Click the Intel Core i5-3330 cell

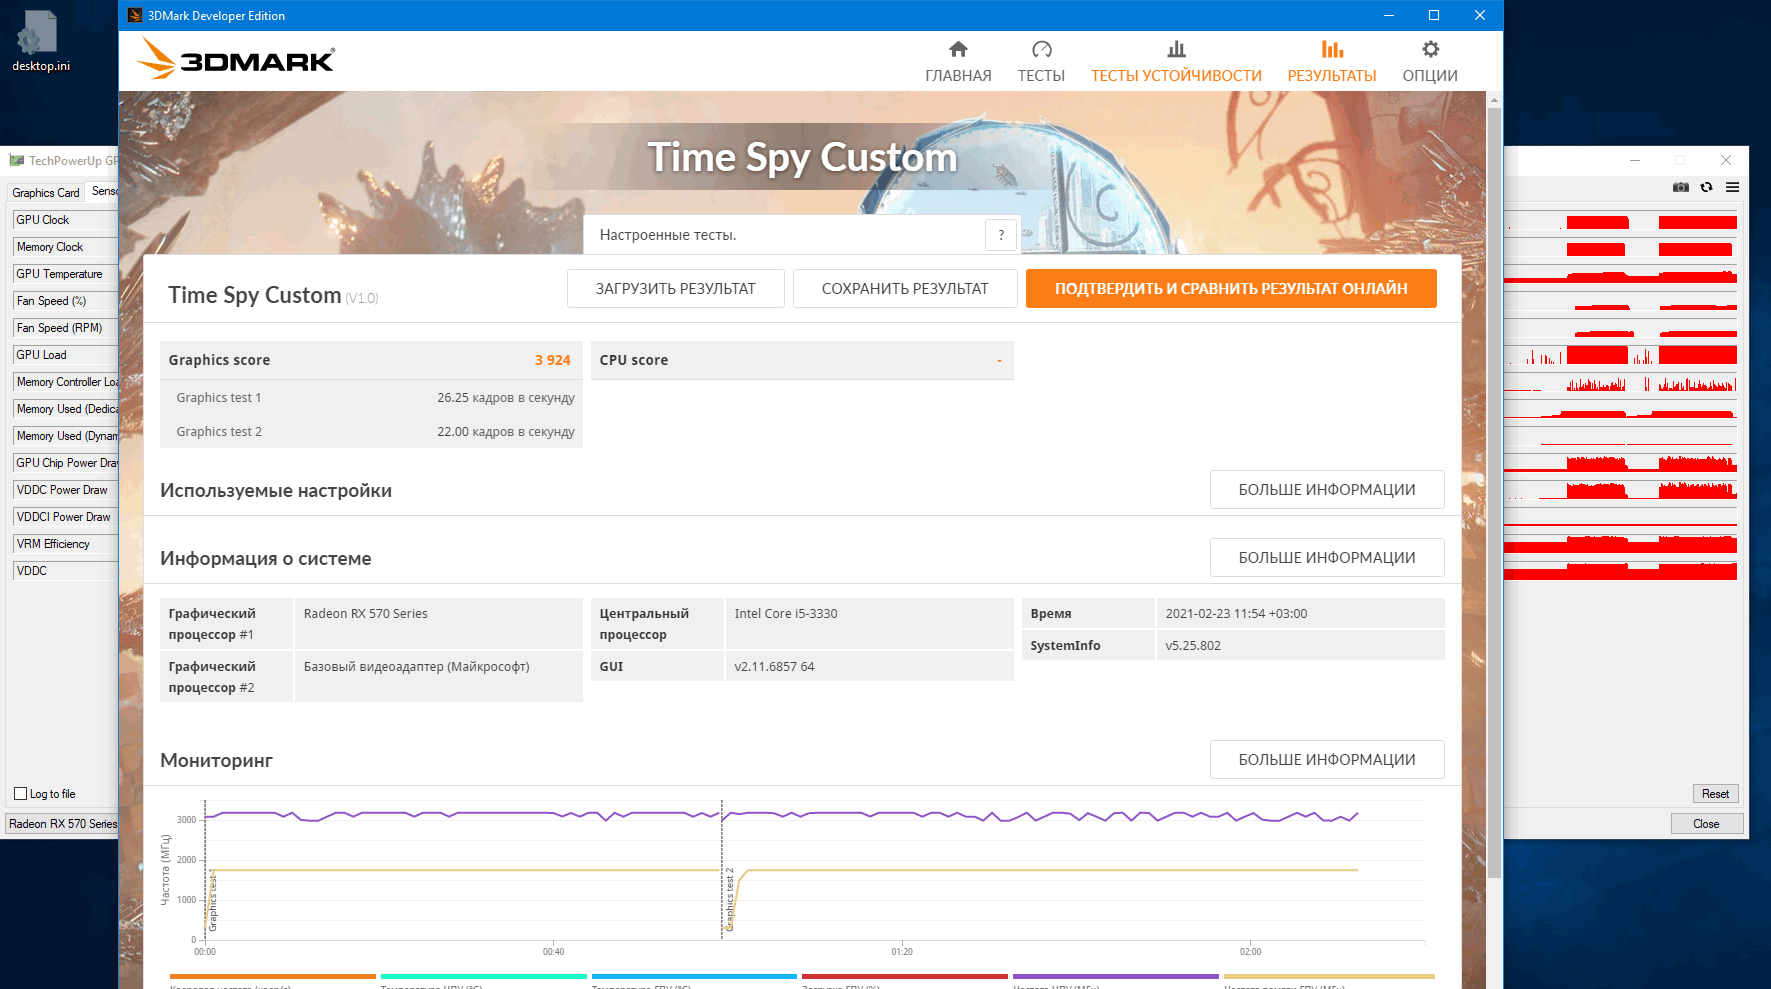(869, 624)
